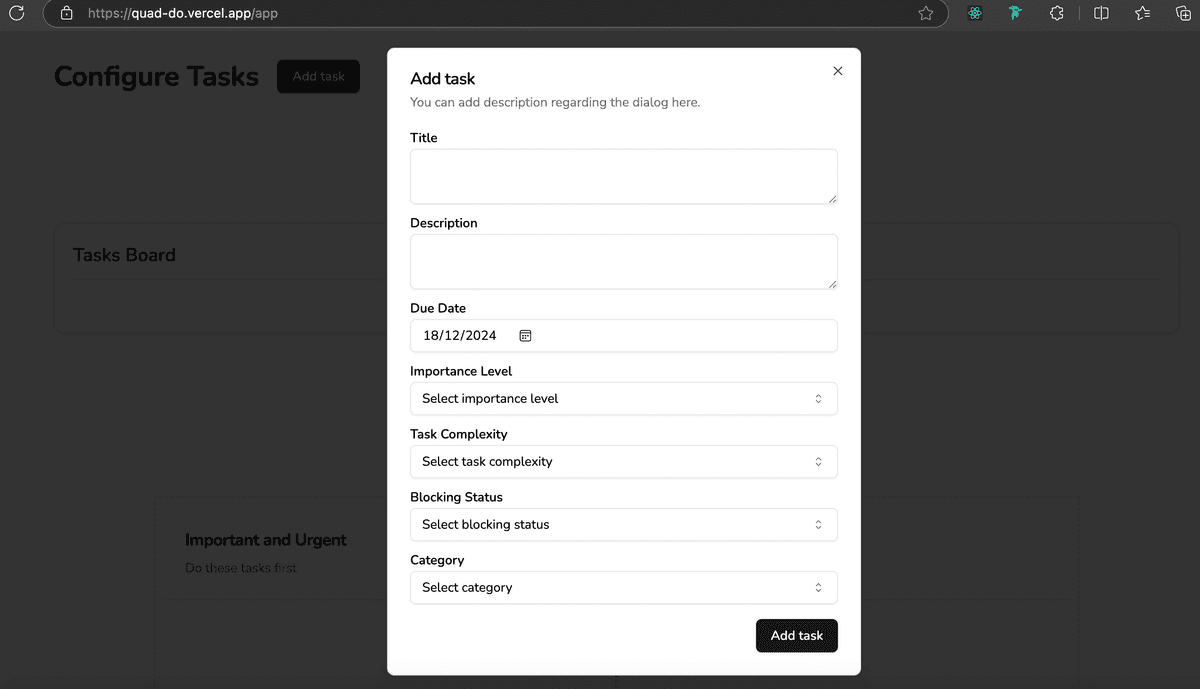
Task: Open the Select category dropdown
Action: 623,587
